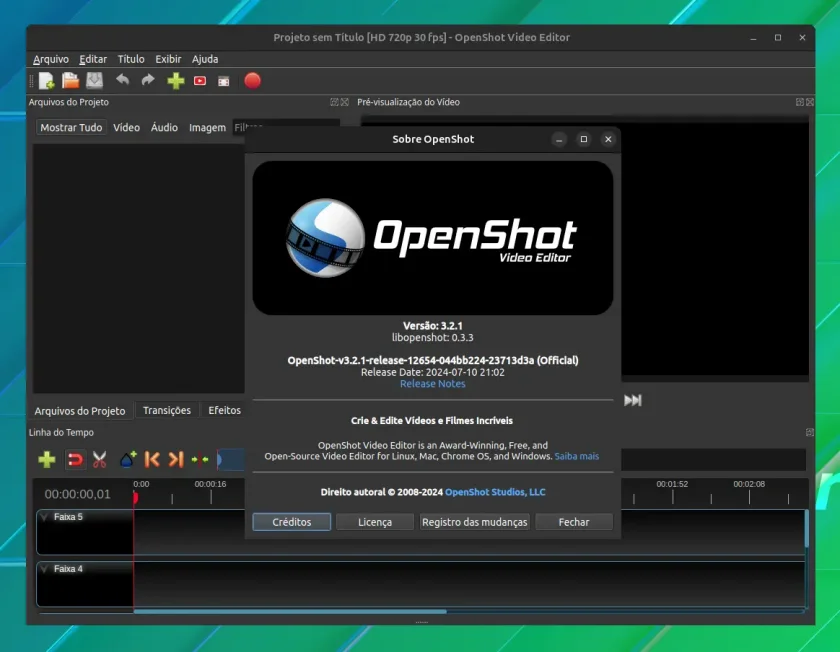This screenshot has height=652, width=840.
Task: Click Fechar in the about dialog
Action: tap(574, 522)
